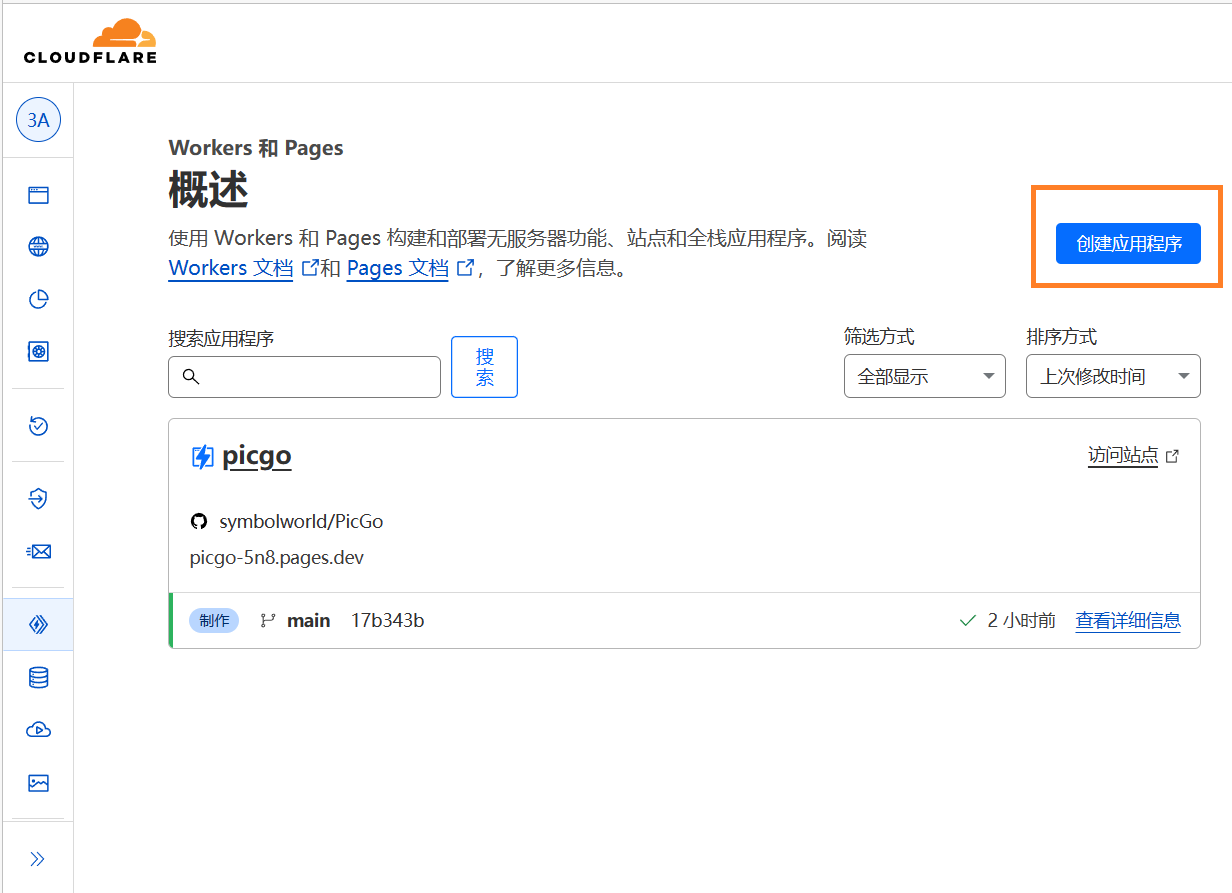The width and height of the screenshot is (1232, 893).
Task: Open domain registration globe icon
Action: click(38, 247)
